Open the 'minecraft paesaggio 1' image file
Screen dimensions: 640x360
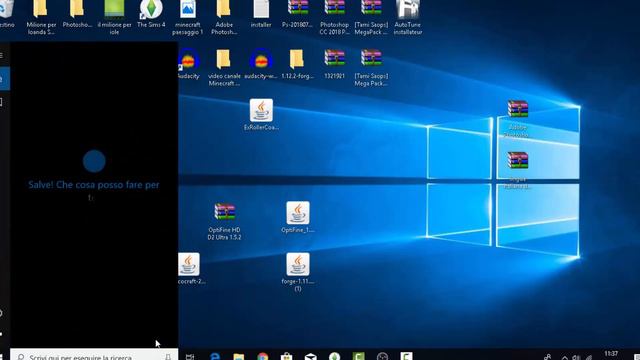click(x=188, y=9)
